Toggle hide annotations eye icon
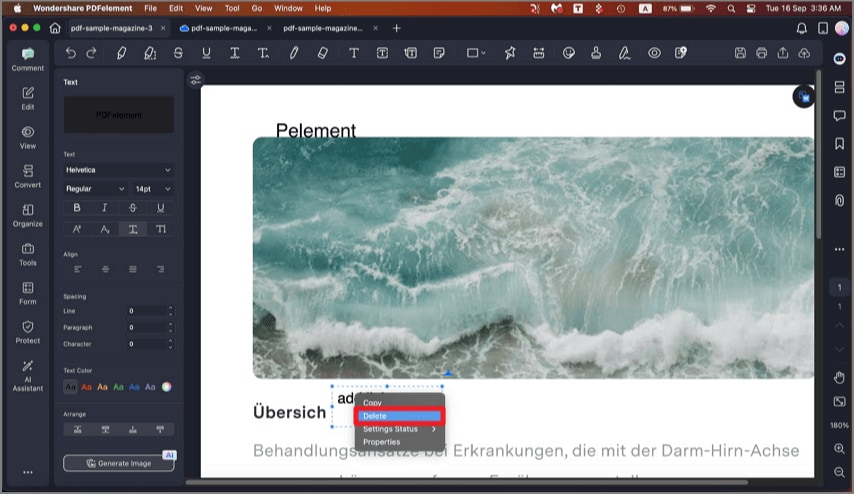The height and width of the screenshot is (494, 854). (654, 53)
